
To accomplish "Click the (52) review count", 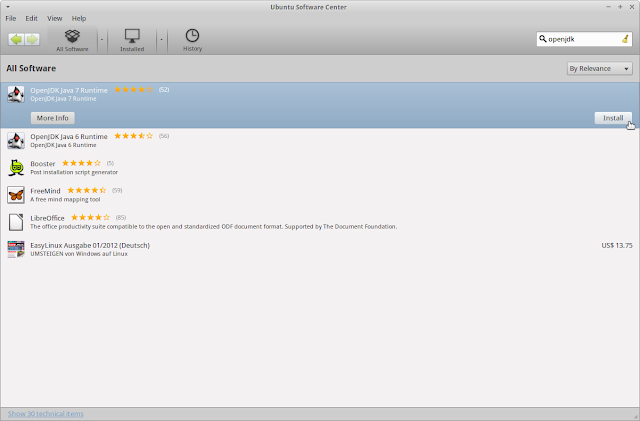I will tap(164, 89).
